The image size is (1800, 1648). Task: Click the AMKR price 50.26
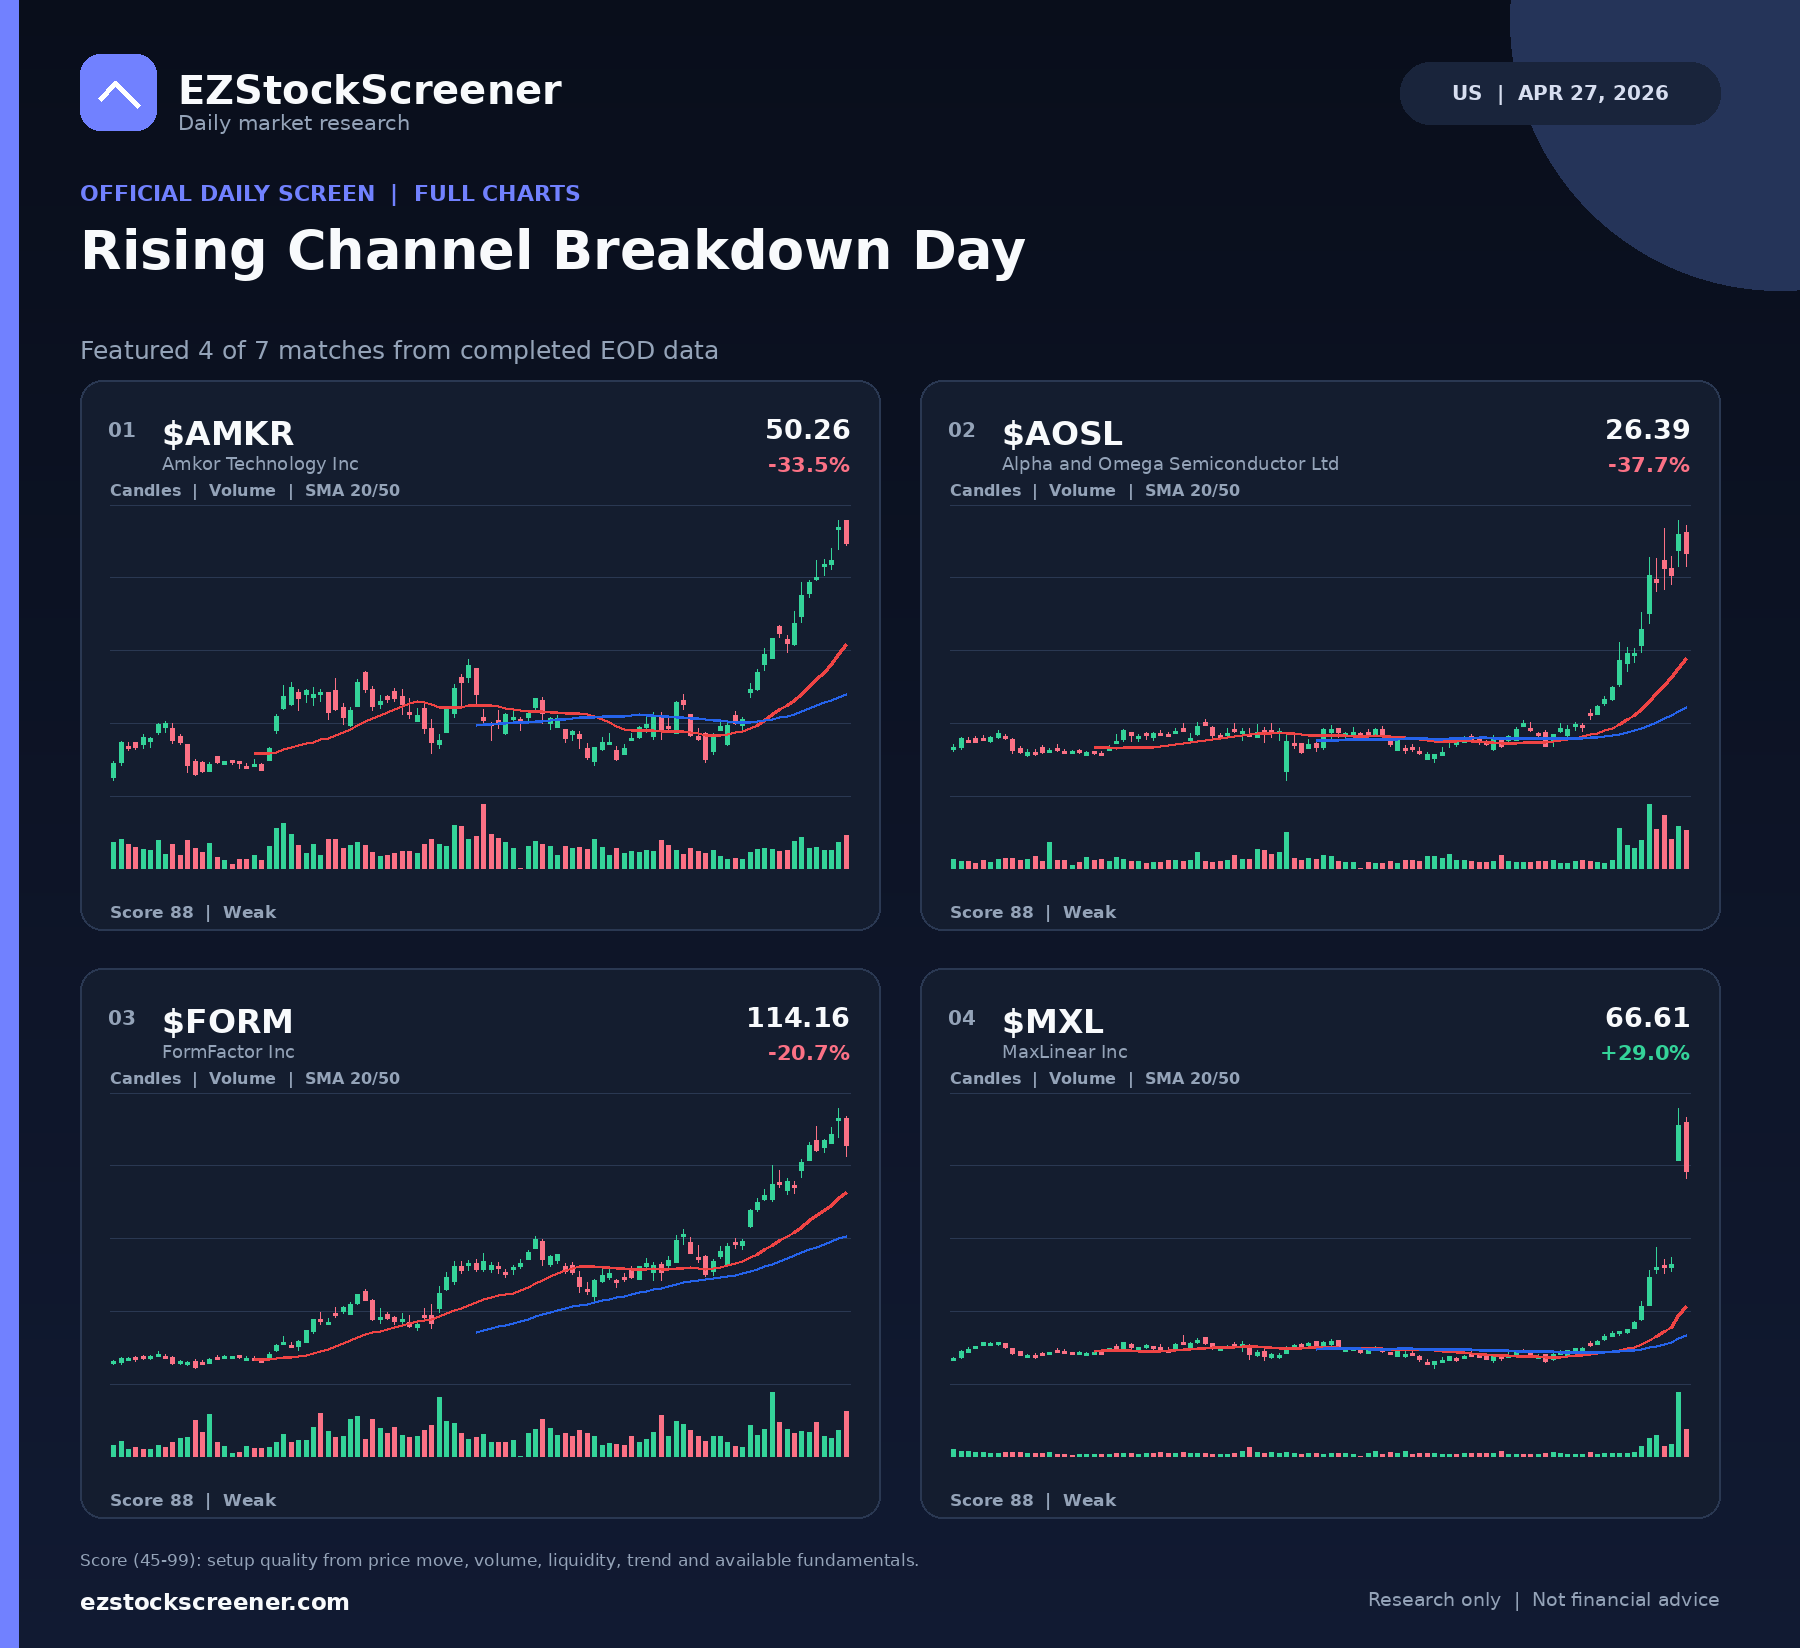(807, 430)
